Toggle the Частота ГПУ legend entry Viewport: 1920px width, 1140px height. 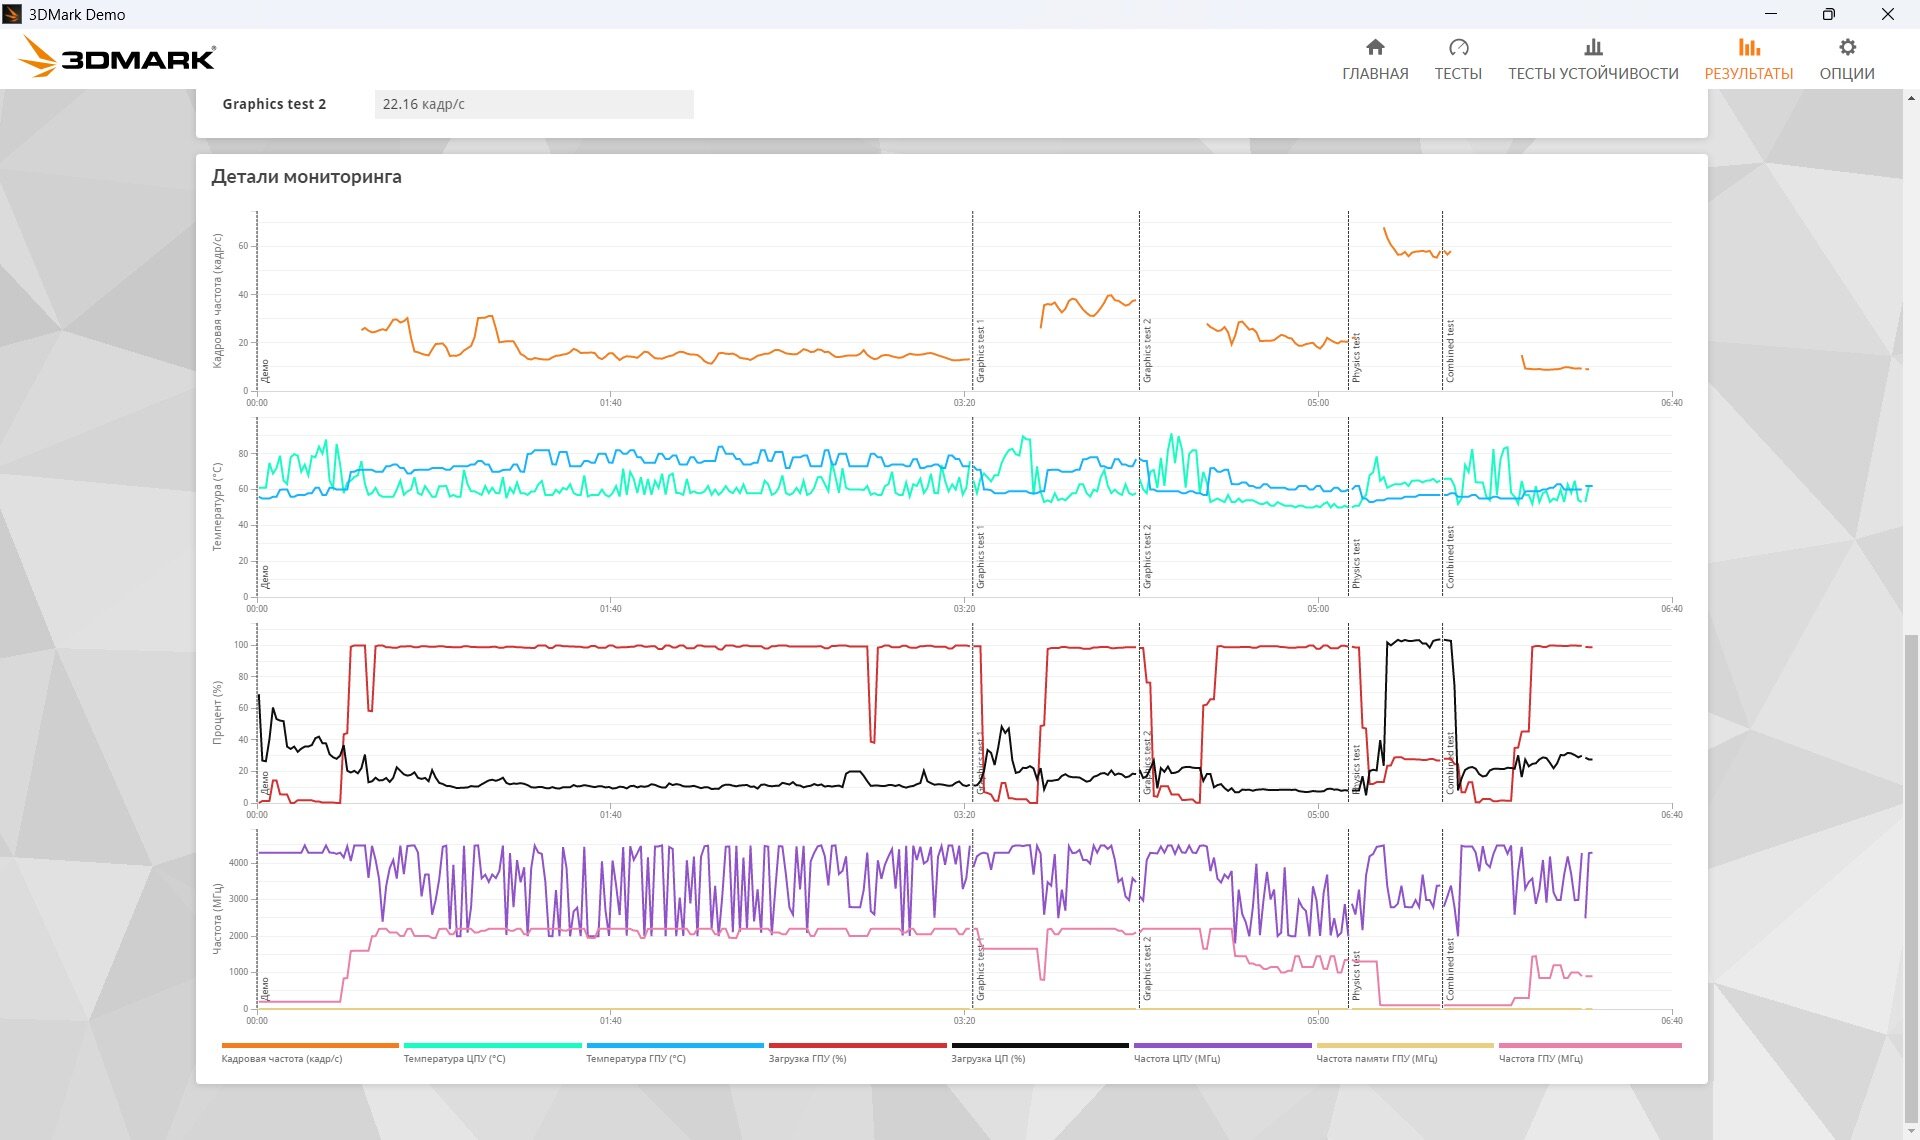tap(1540, 1058)
